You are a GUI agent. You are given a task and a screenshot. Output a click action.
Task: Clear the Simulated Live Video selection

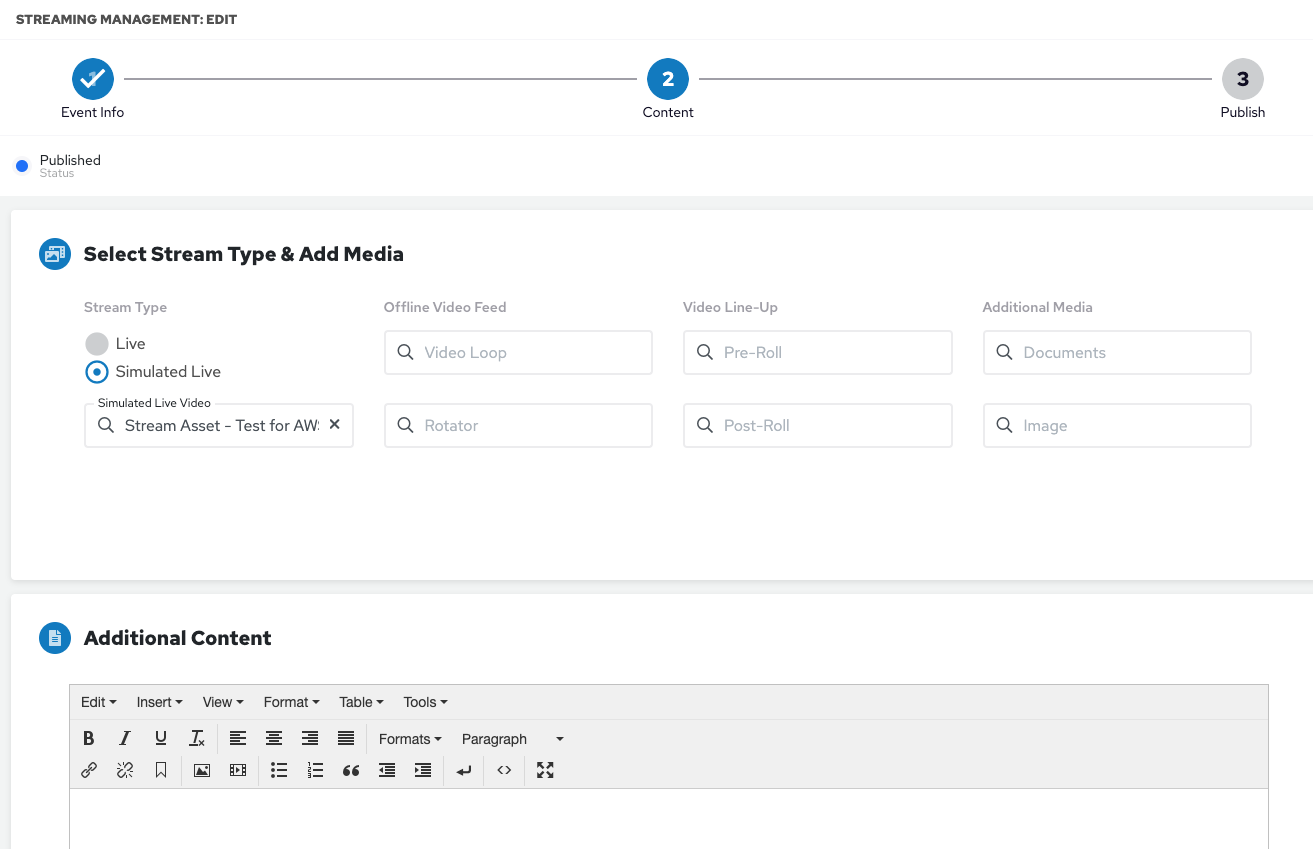[335, 425]
